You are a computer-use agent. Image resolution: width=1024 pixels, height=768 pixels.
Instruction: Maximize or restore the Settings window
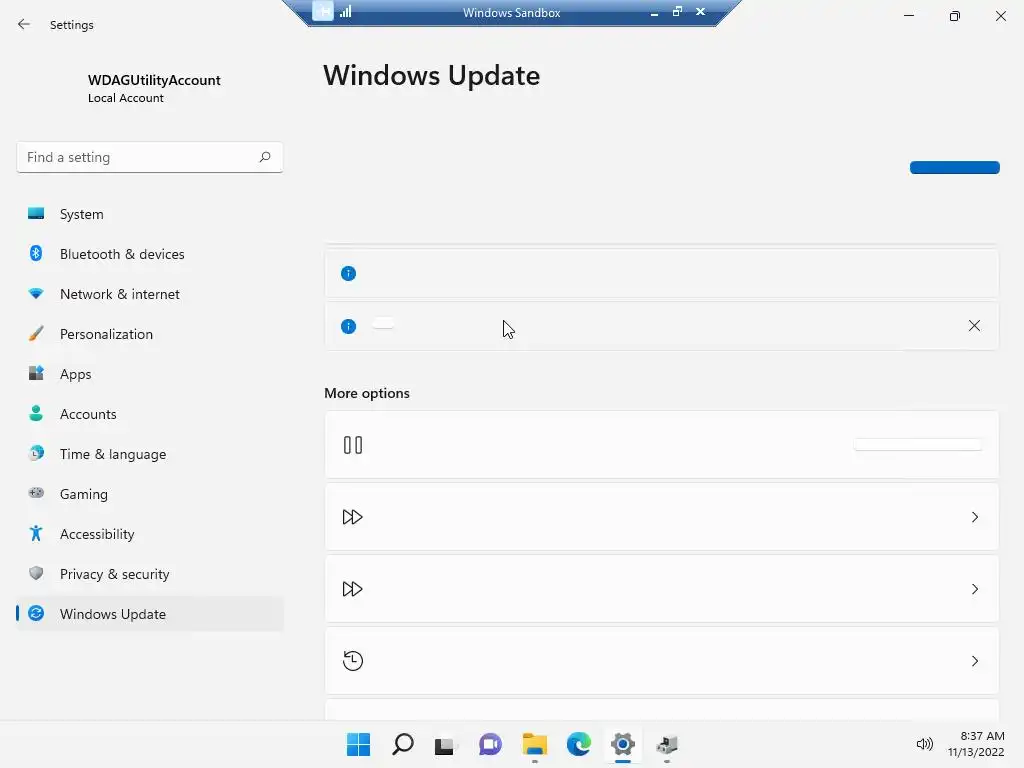click(954, 16)
